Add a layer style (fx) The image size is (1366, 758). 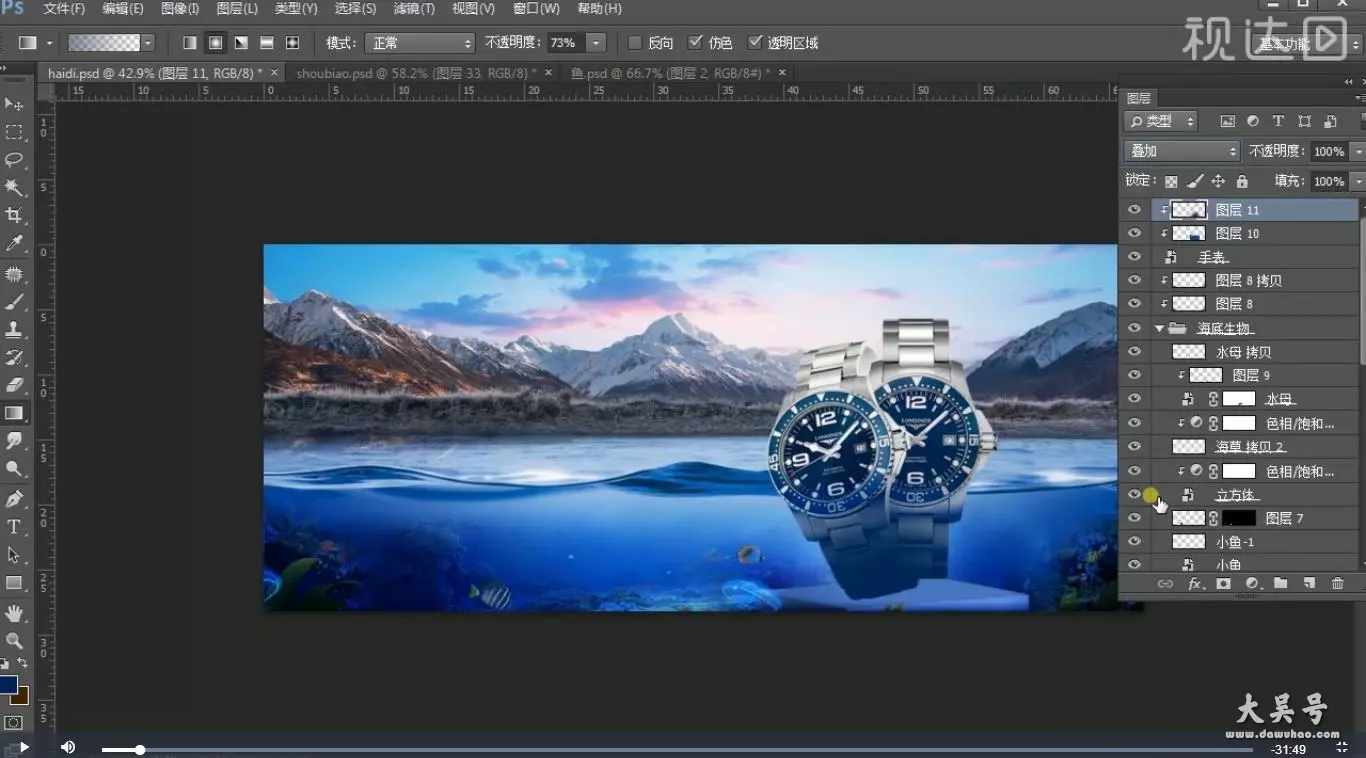[1195, 584]
